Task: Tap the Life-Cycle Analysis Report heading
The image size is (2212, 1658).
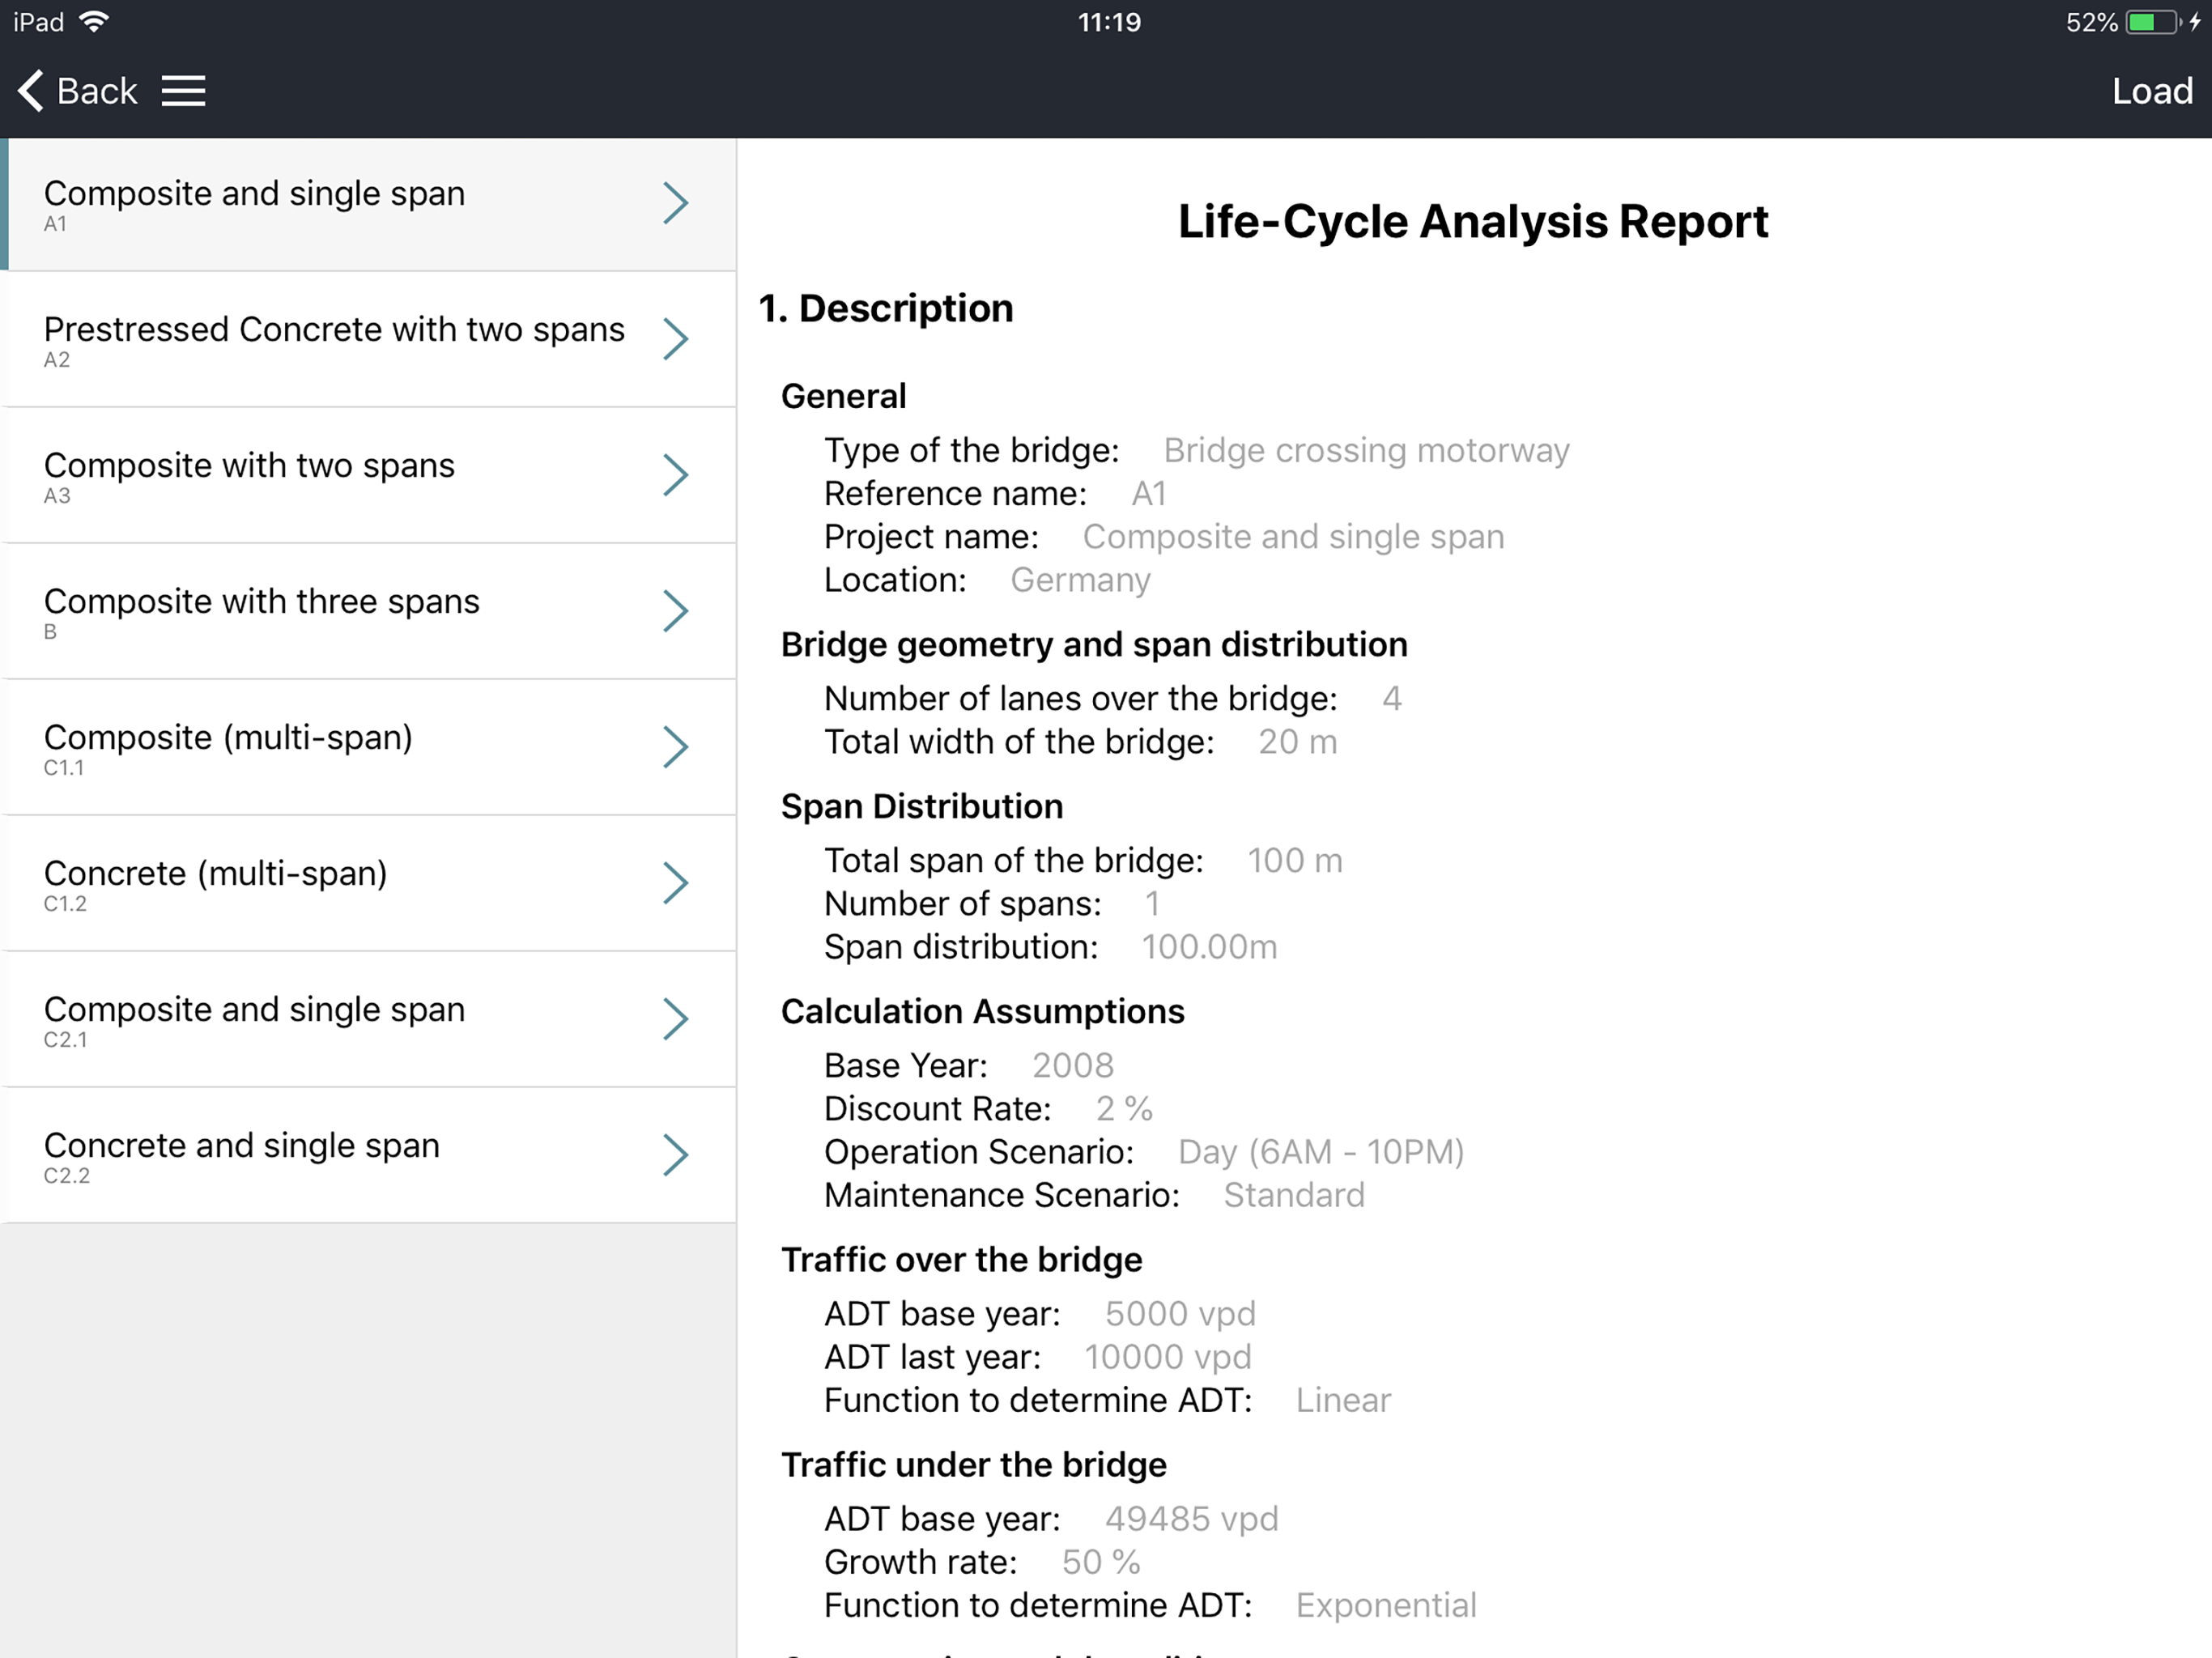Action: pyautogui.click(x=1472, y=222)
